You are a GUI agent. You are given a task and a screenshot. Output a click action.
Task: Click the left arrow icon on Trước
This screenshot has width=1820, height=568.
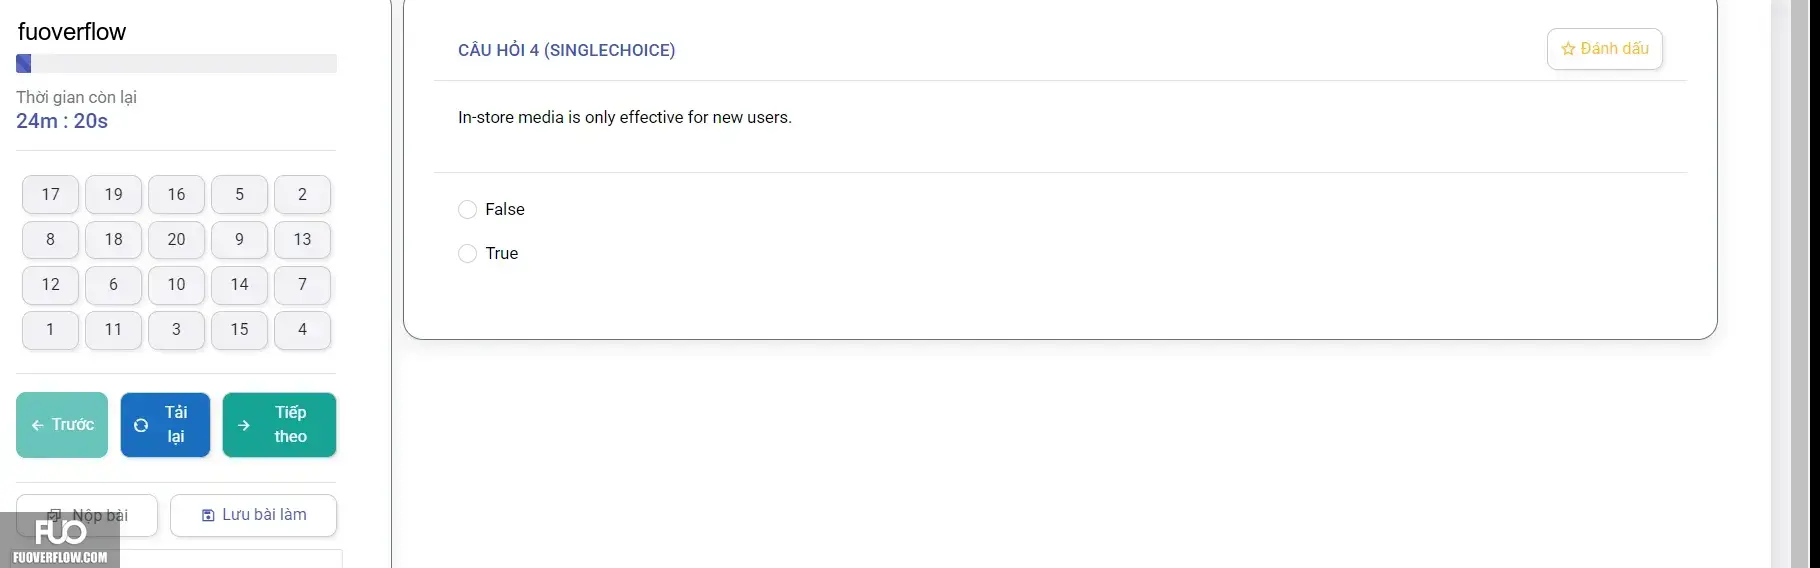coord(37,425)
